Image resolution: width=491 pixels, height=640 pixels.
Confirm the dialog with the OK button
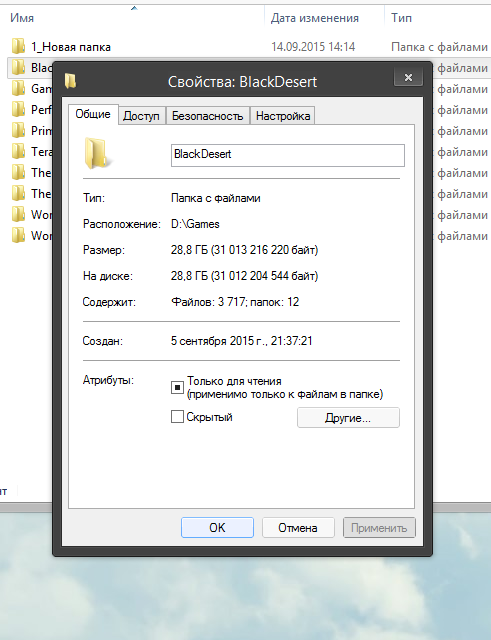coord(217,528)
